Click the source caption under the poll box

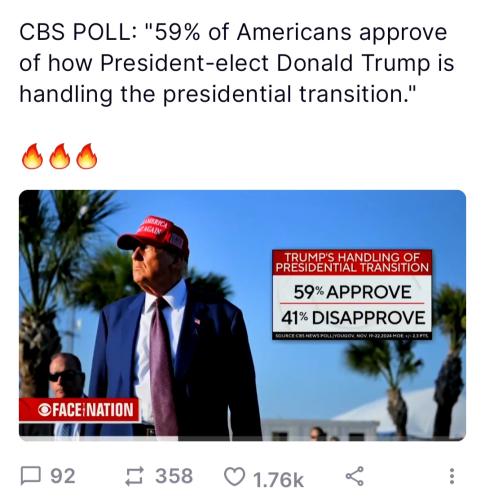pyautogui.click(x=352, y=336)
